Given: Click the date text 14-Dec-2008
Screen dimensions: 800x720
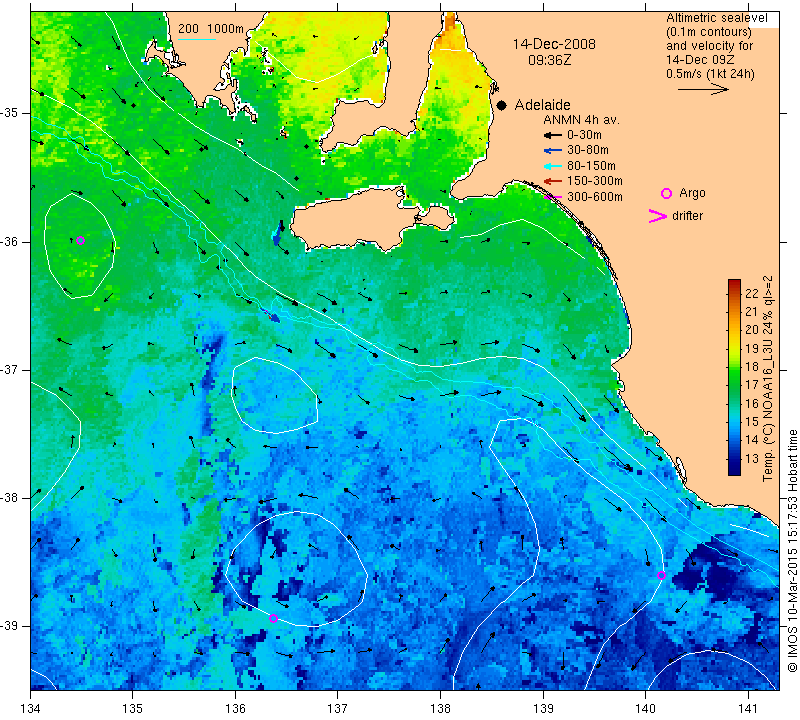Looking at the screenshot, I should 554,44.
